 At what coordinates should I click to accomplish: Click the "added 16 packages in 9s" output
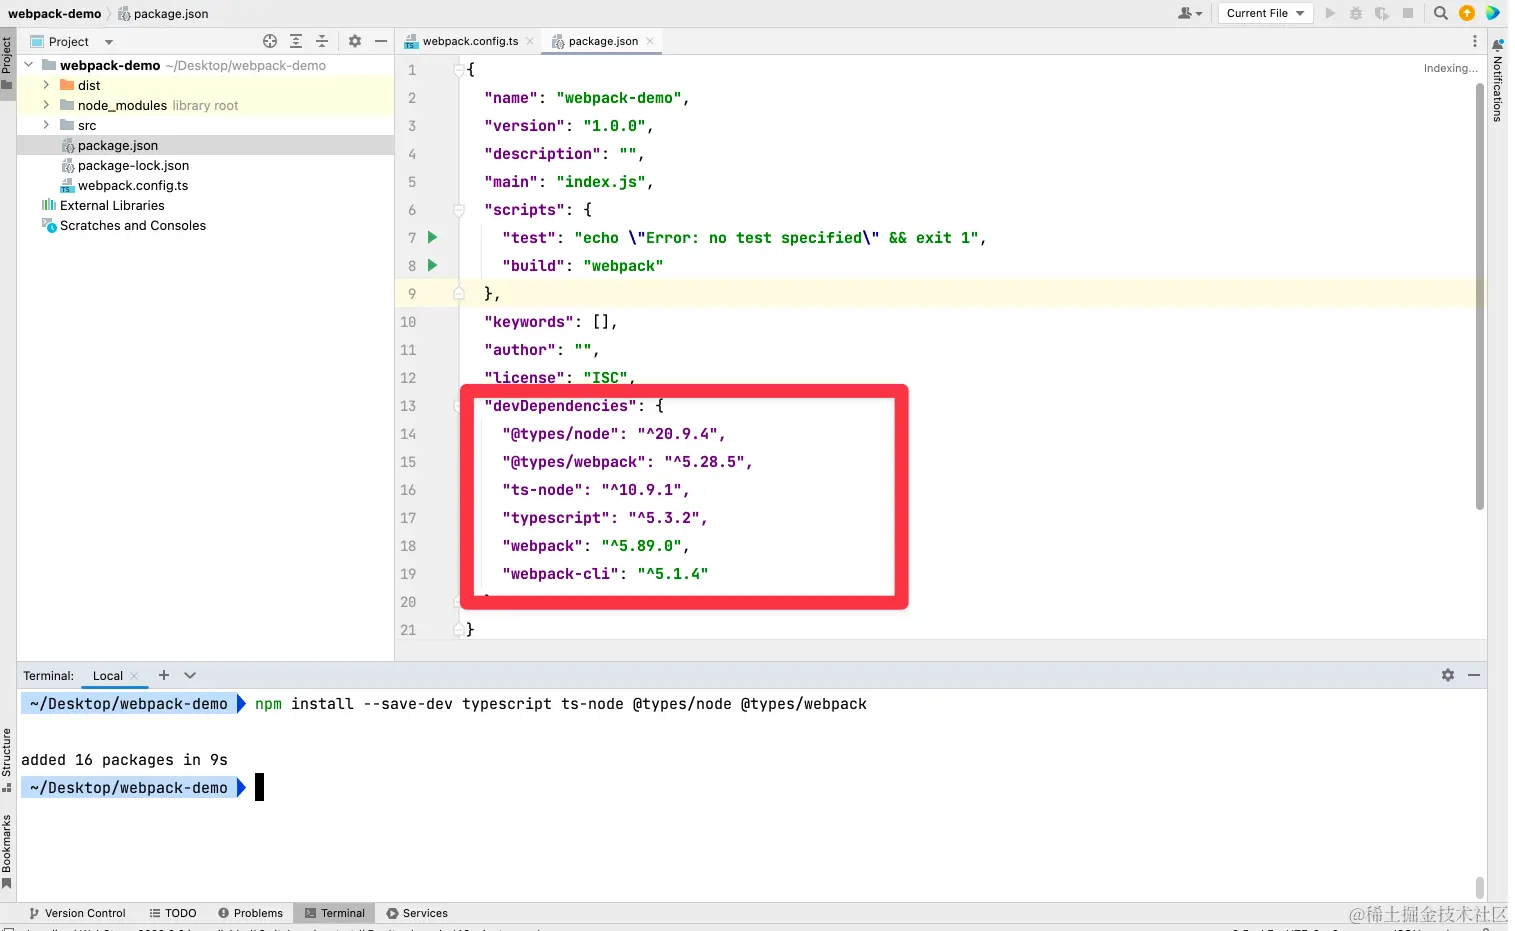pos(124,760)
